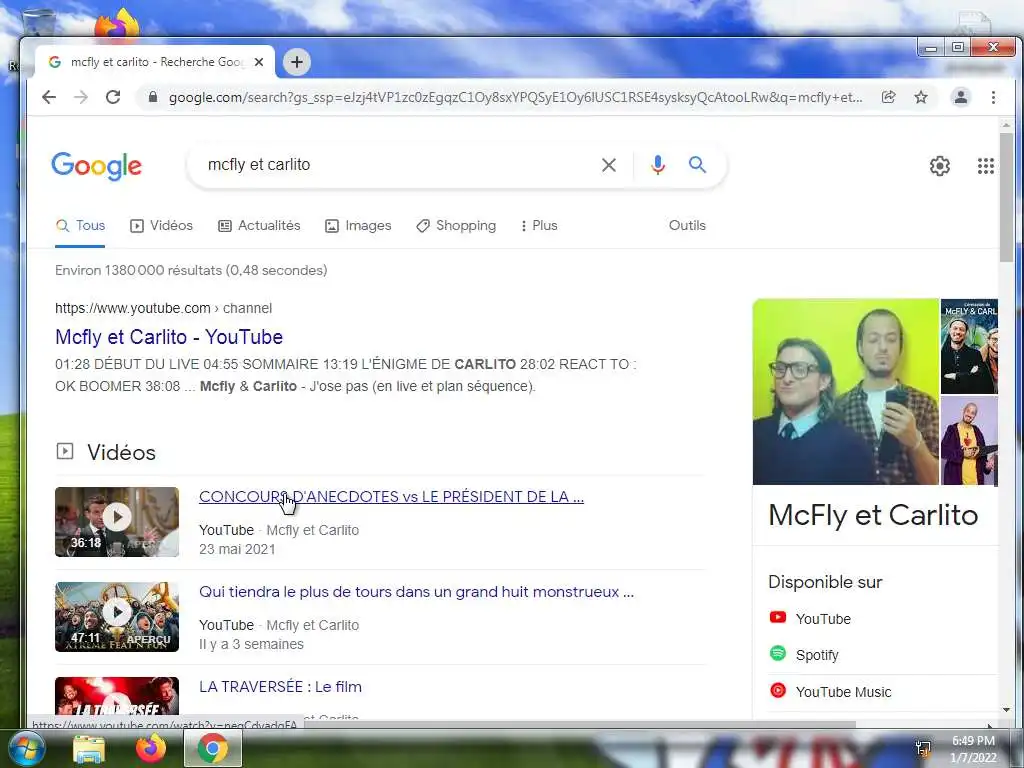Bookmark this page with the star
The image size is (1024, 768).
click(x=921, y=97)
